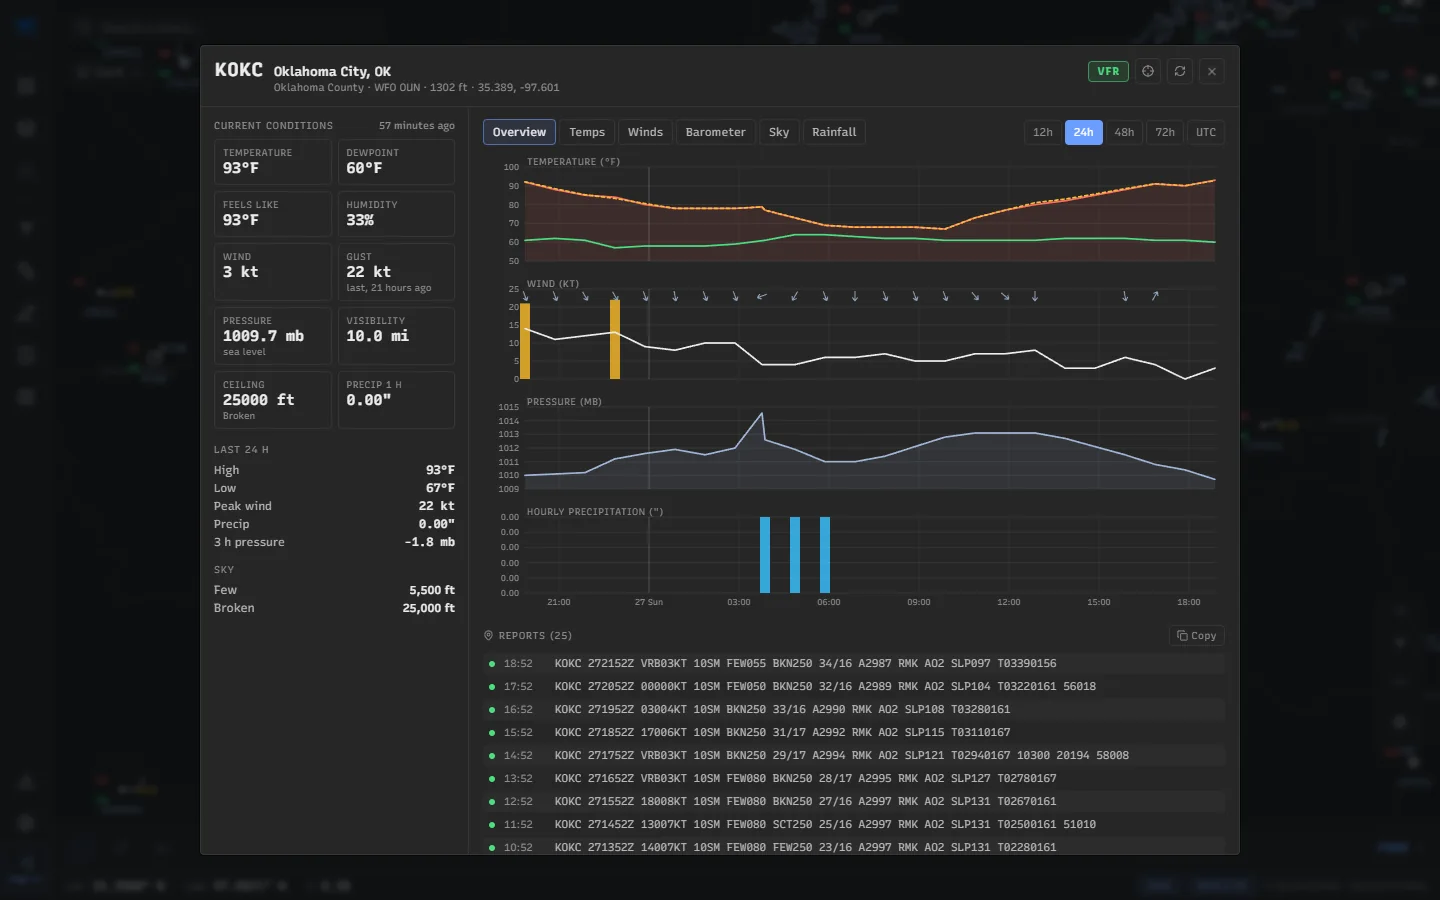Go to the Sky tab
Screen dimensions: 1440x900
pos(779,132)
